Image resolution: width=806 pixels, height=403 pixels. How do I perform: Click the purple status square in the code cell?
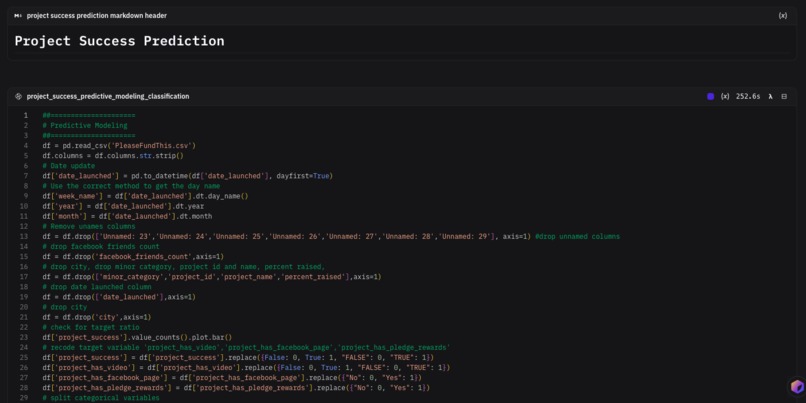710,96
